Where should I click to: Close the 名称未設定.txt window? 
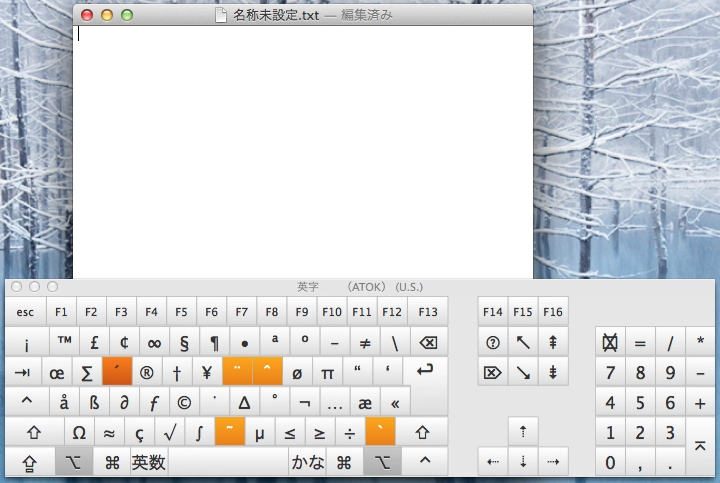click(87, 15)
